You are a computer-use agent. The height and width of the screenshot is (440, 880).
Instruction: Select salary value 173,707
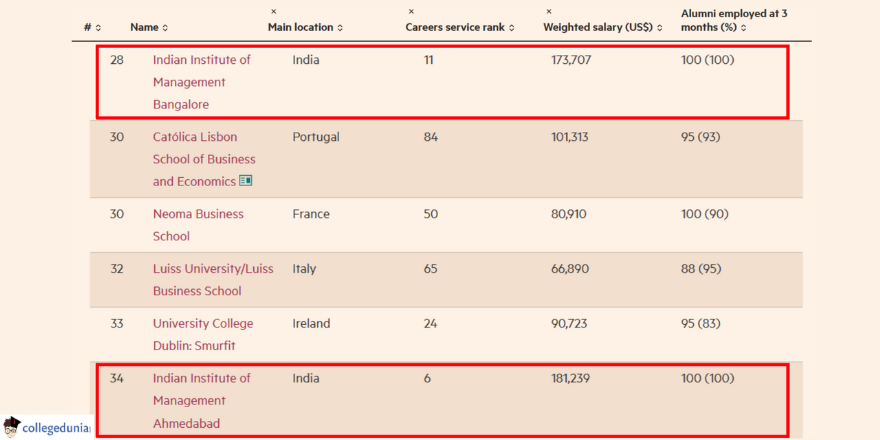571,60
